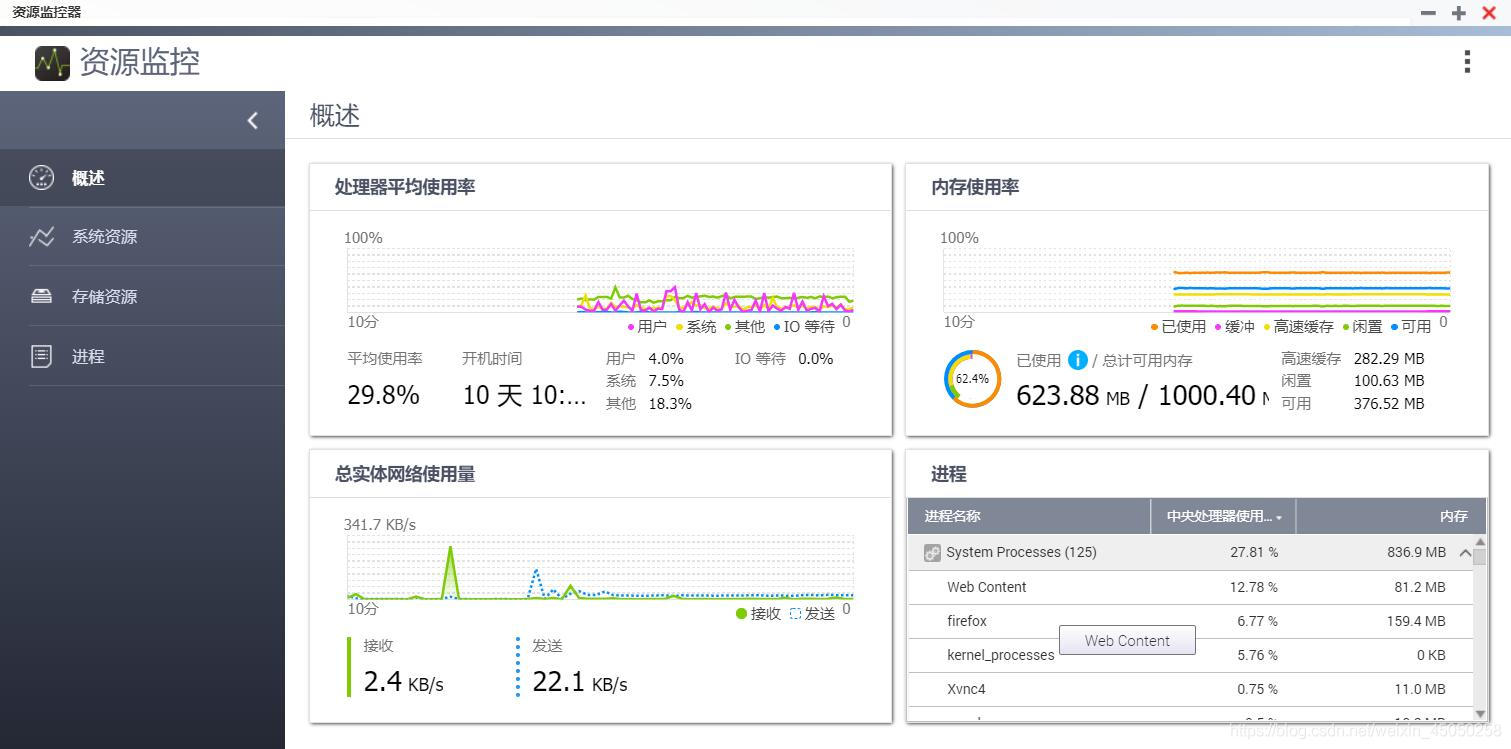1511x749 pixels.
Task: Click the 2.4 KB/s receive rate
Action: (x=403, y=682)
